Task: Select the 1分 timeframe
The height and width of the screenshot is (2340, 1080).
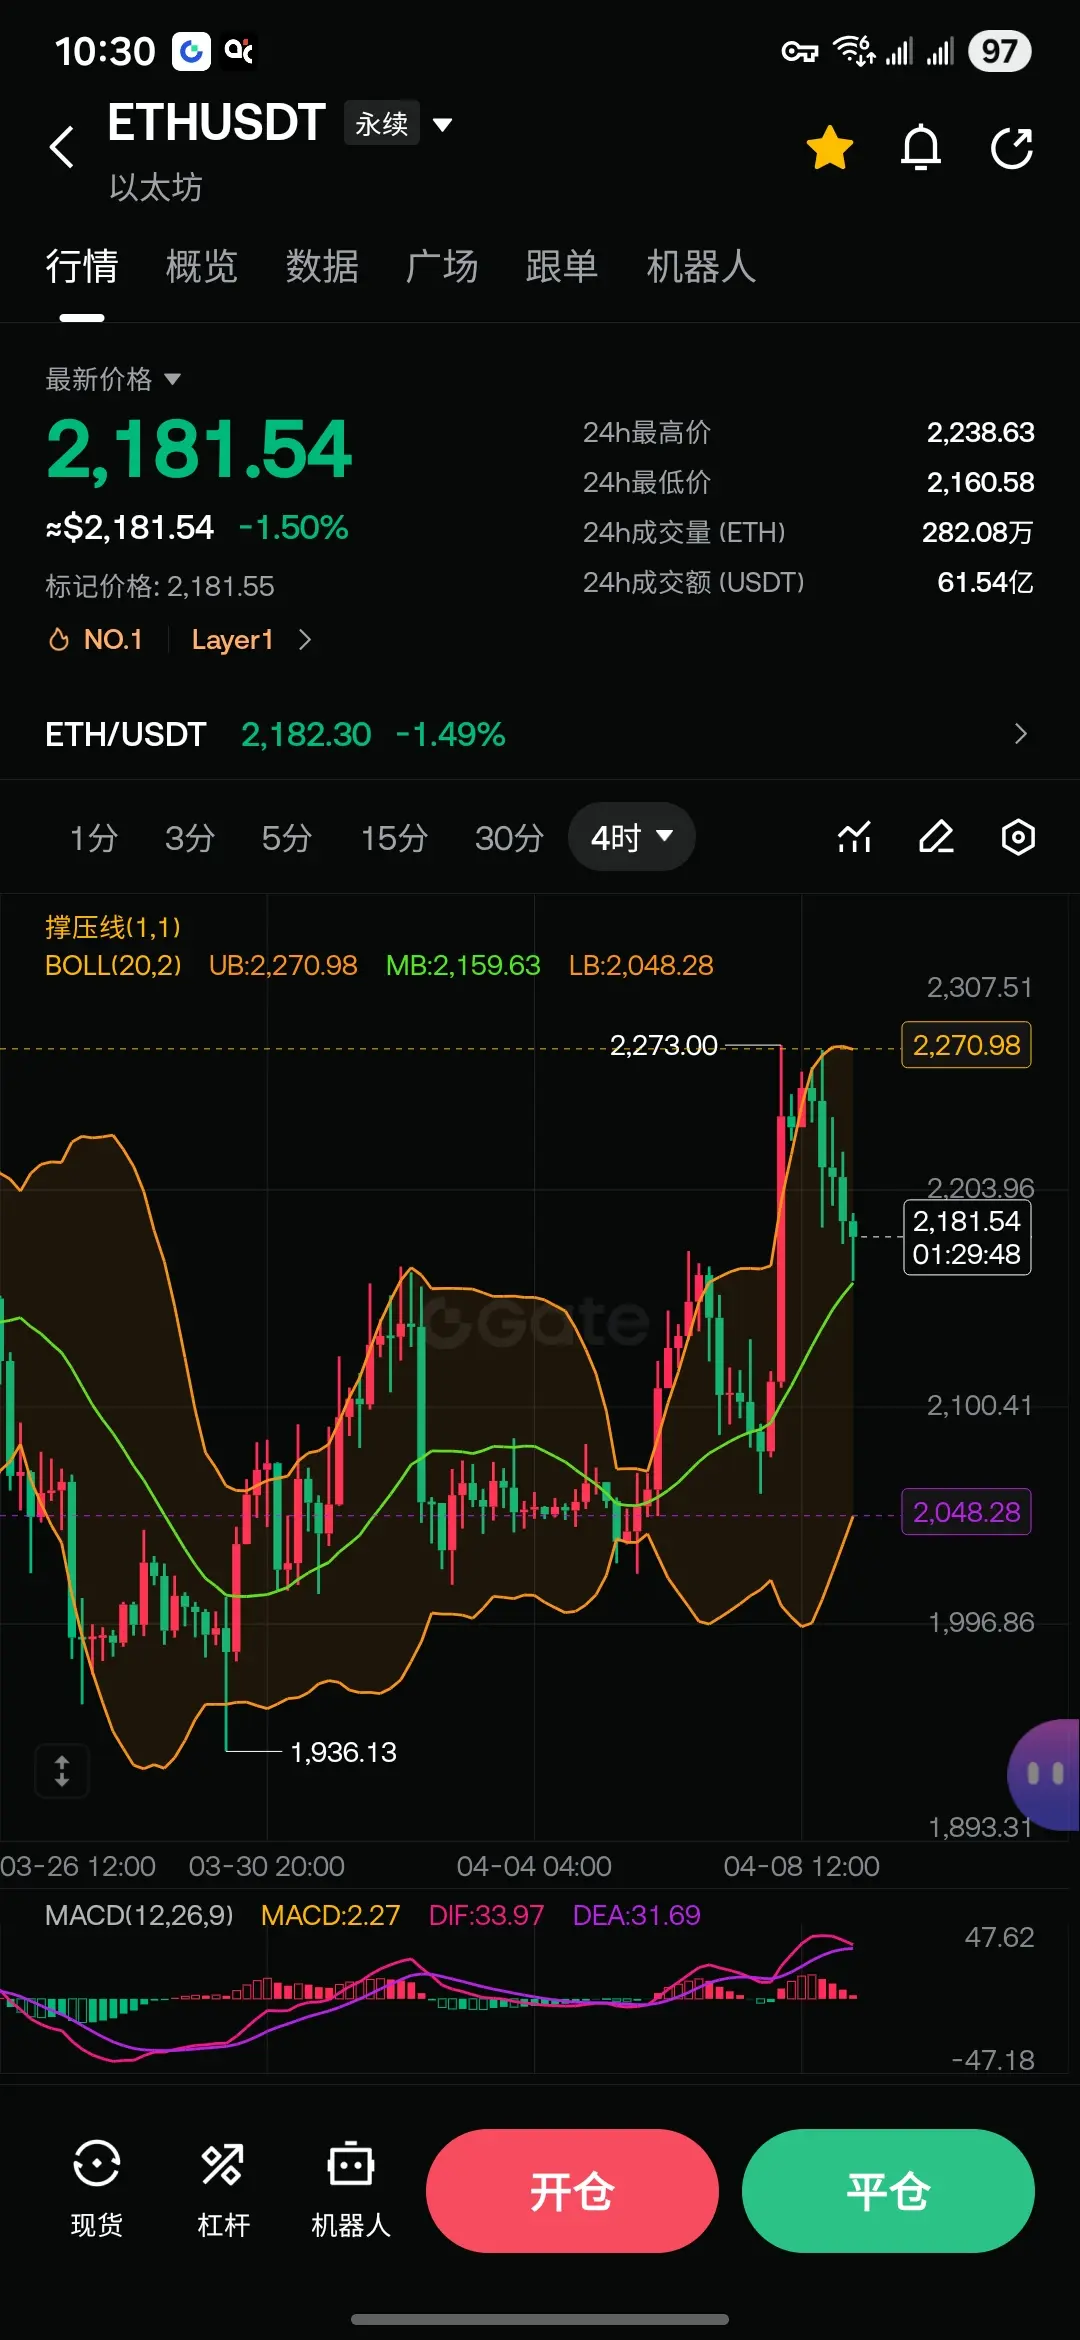Action: point(94,838)
